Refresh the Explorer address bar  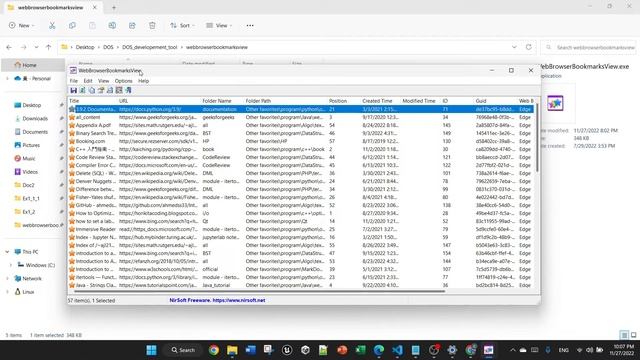[529, 47]
